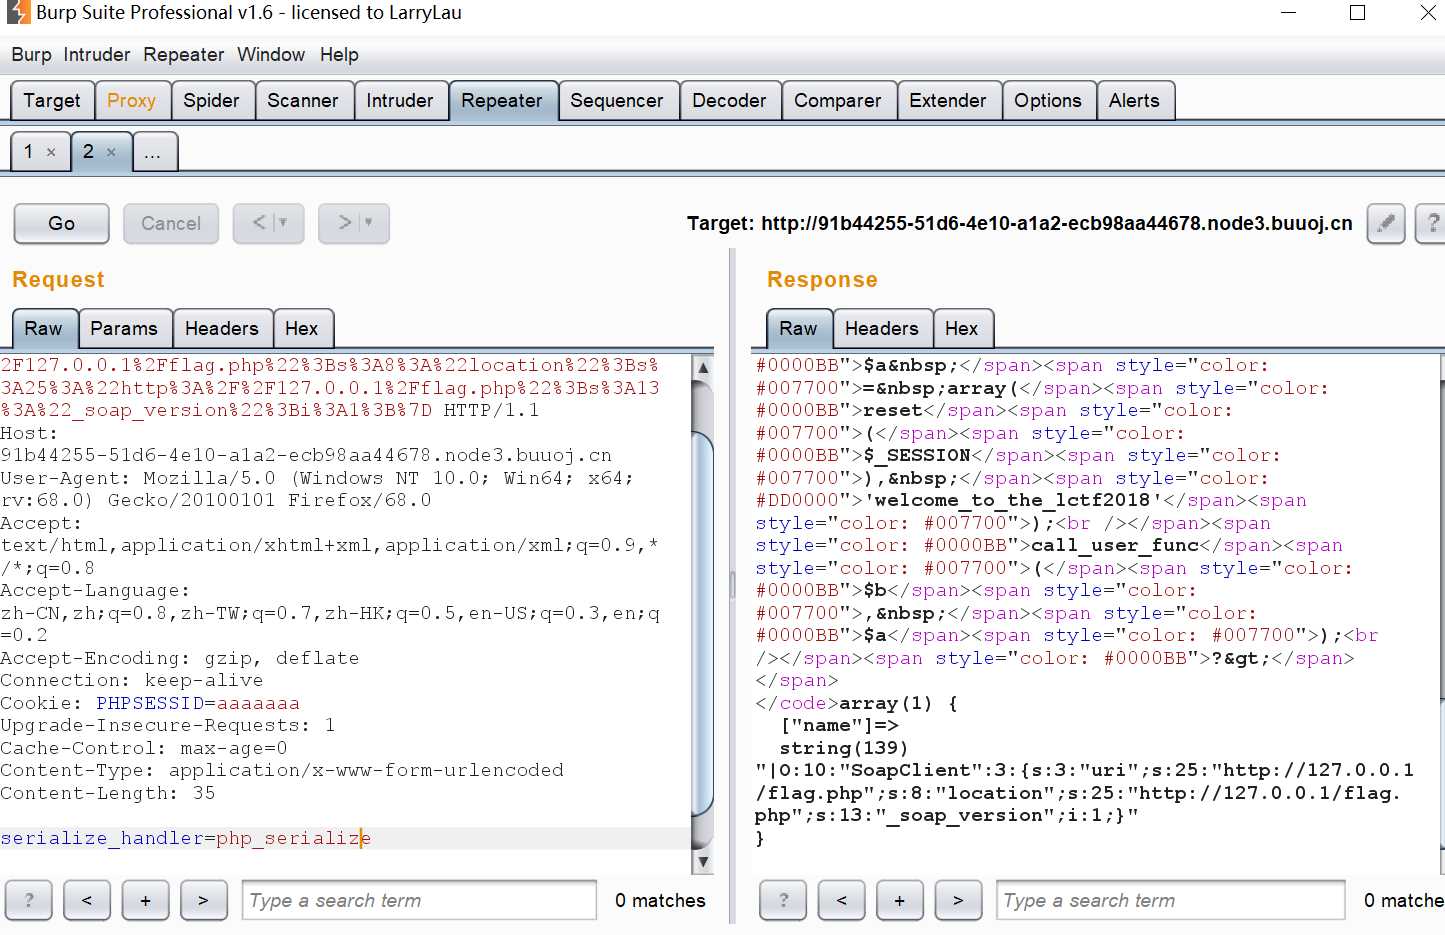Switch to the Sequencer tab
The height and width of the screenshot is (935, 1445).
click(617, 101)
